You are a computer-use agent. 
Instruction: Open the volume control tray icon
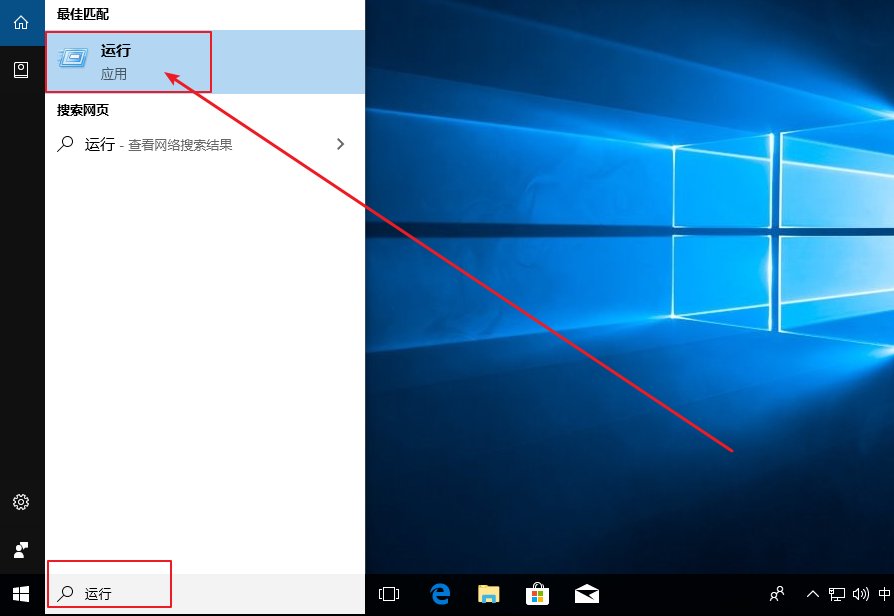pyautogui.click(x=860, y=594)
